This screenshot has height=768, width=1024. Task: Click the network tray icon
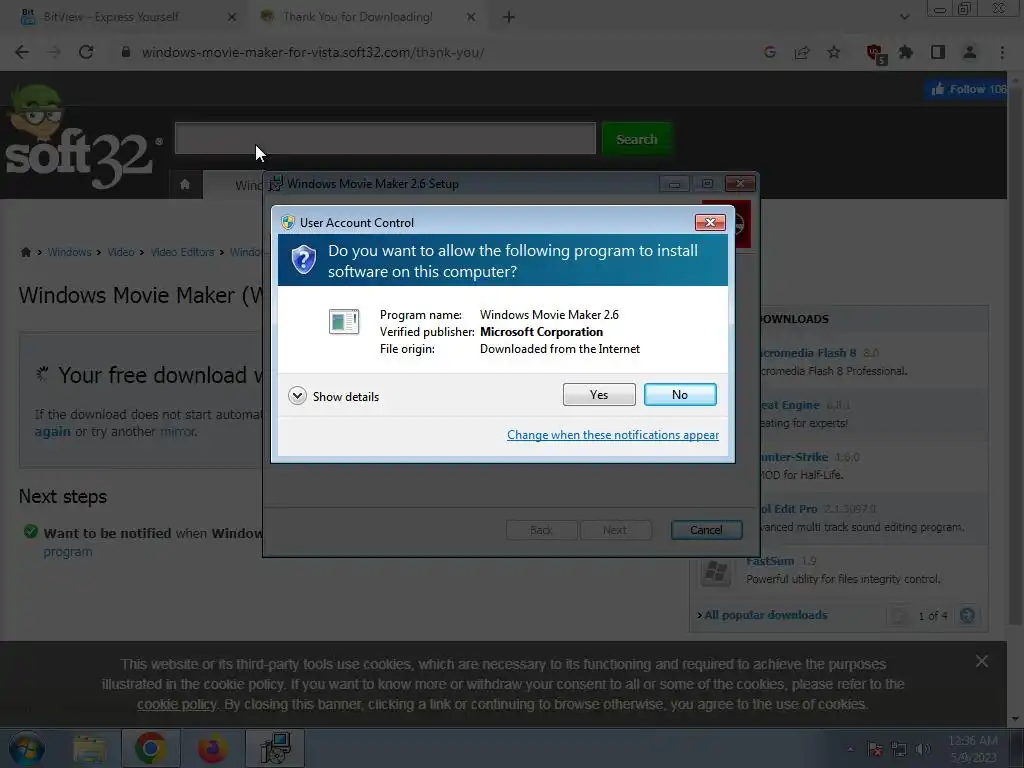pos(899,749)
